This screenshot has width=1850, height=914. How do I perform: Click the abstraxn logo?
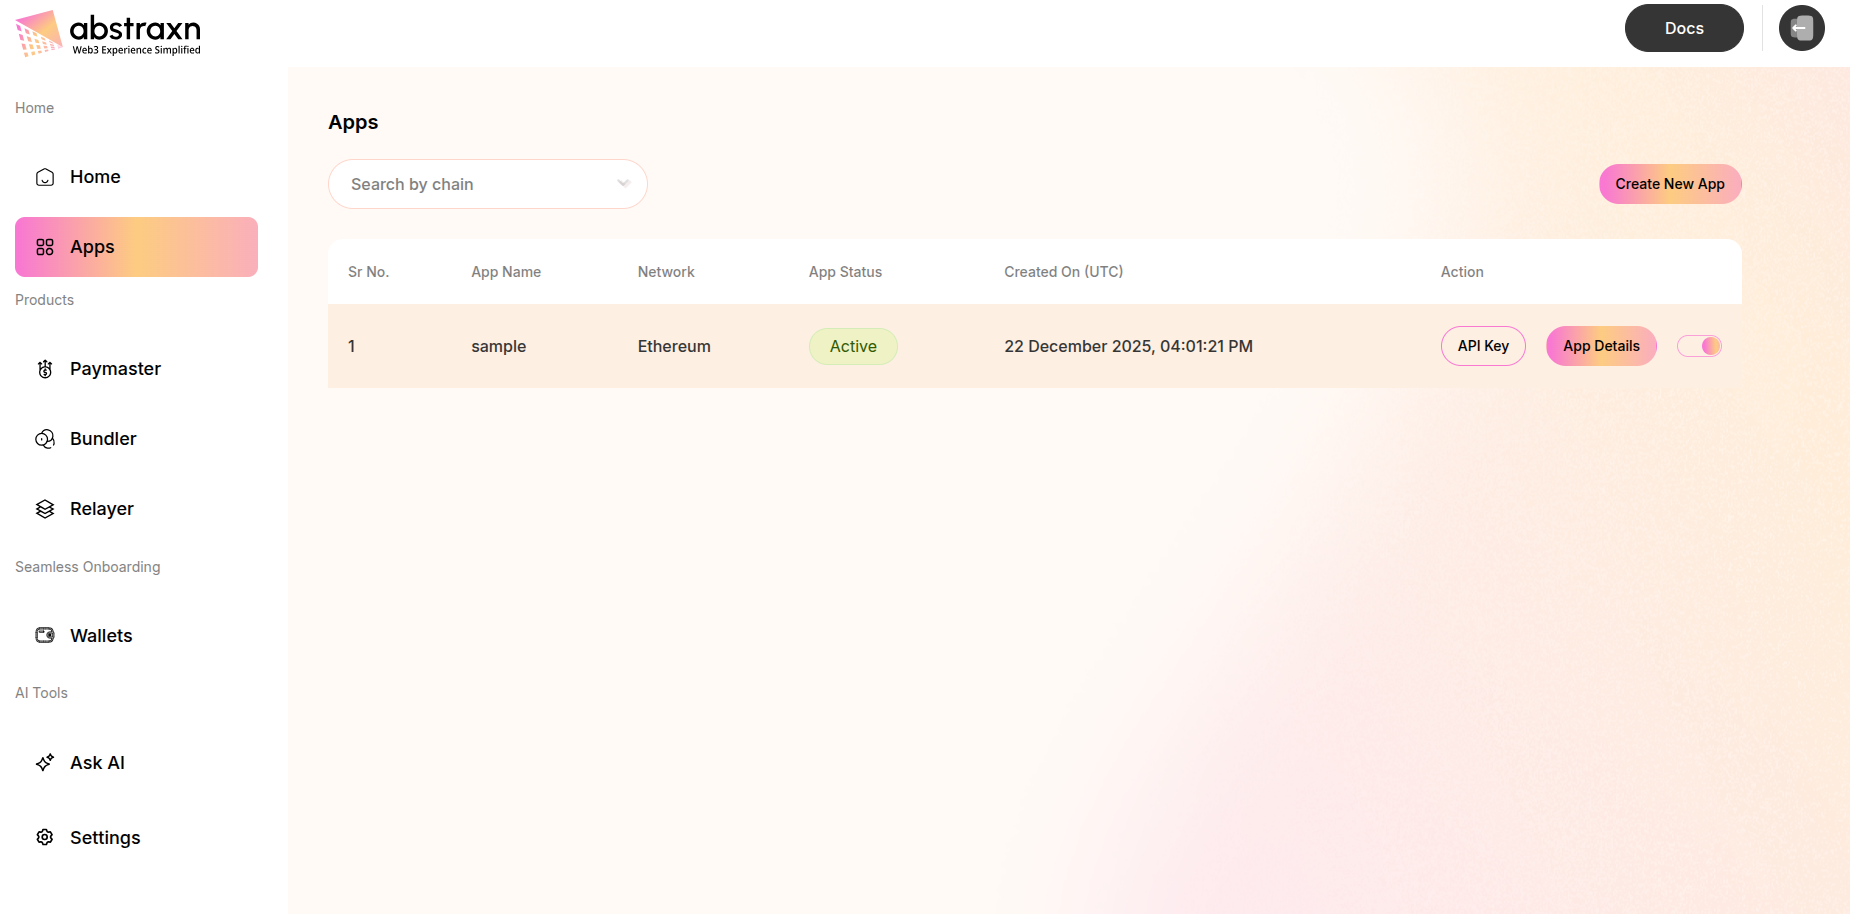click(107, 32)
